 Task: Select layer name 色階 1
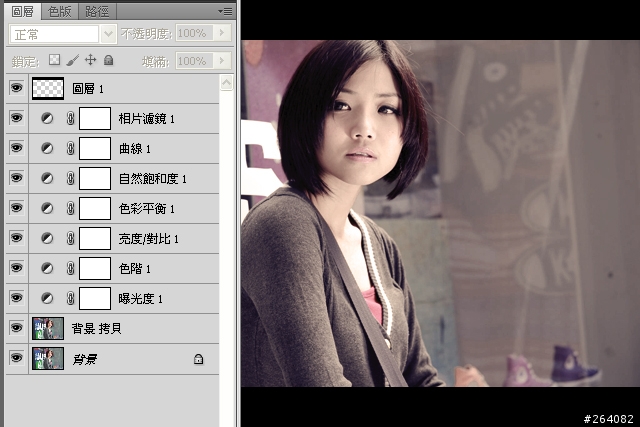pos(135,269)
